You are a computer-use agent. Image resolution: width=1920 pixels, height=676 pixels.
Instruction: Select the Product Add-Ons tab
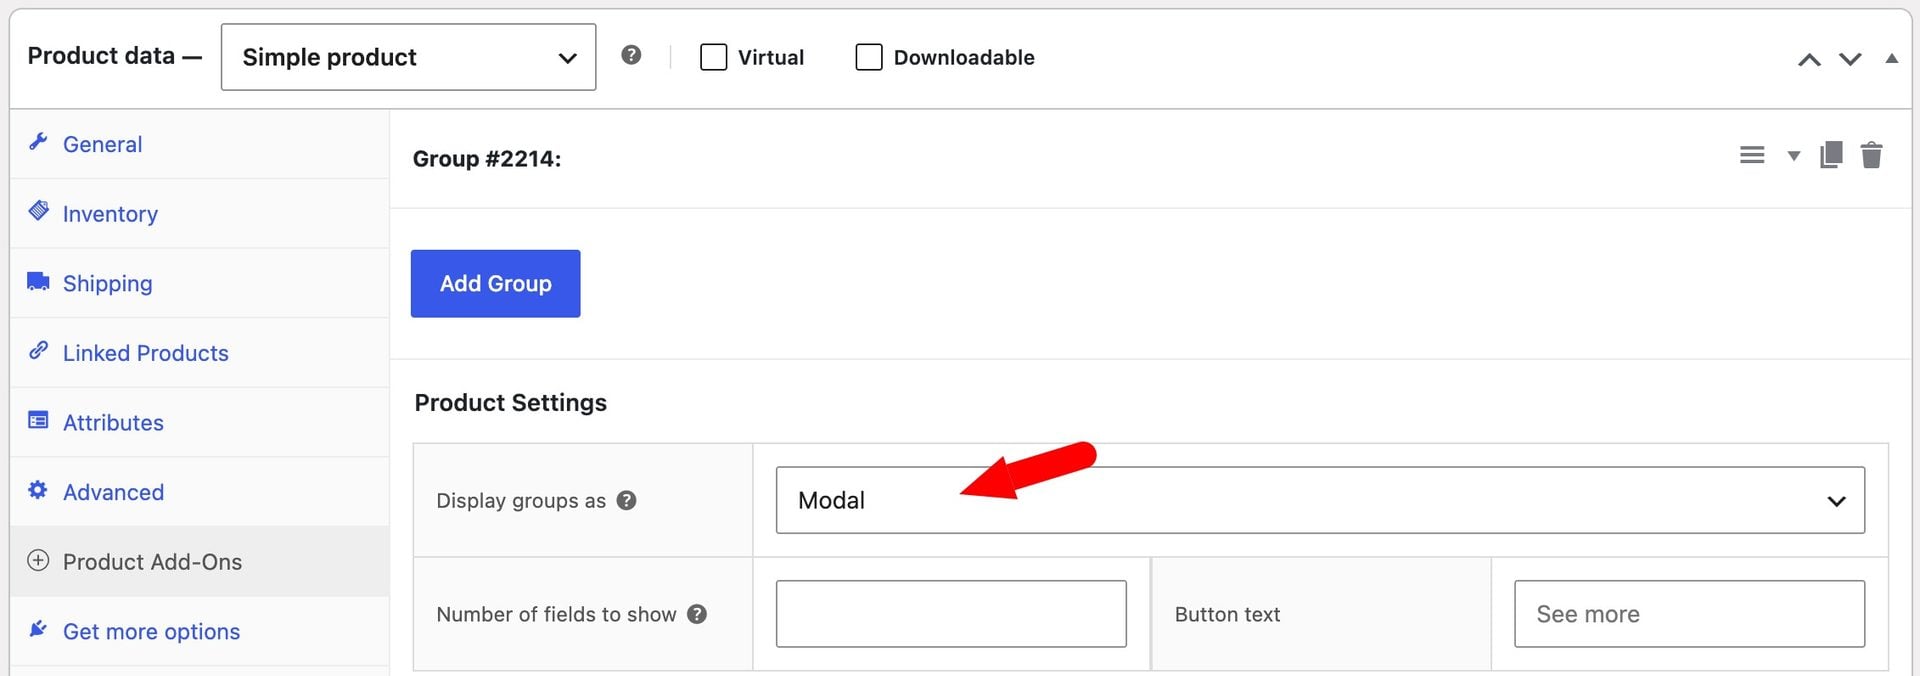tap(199, 562)
